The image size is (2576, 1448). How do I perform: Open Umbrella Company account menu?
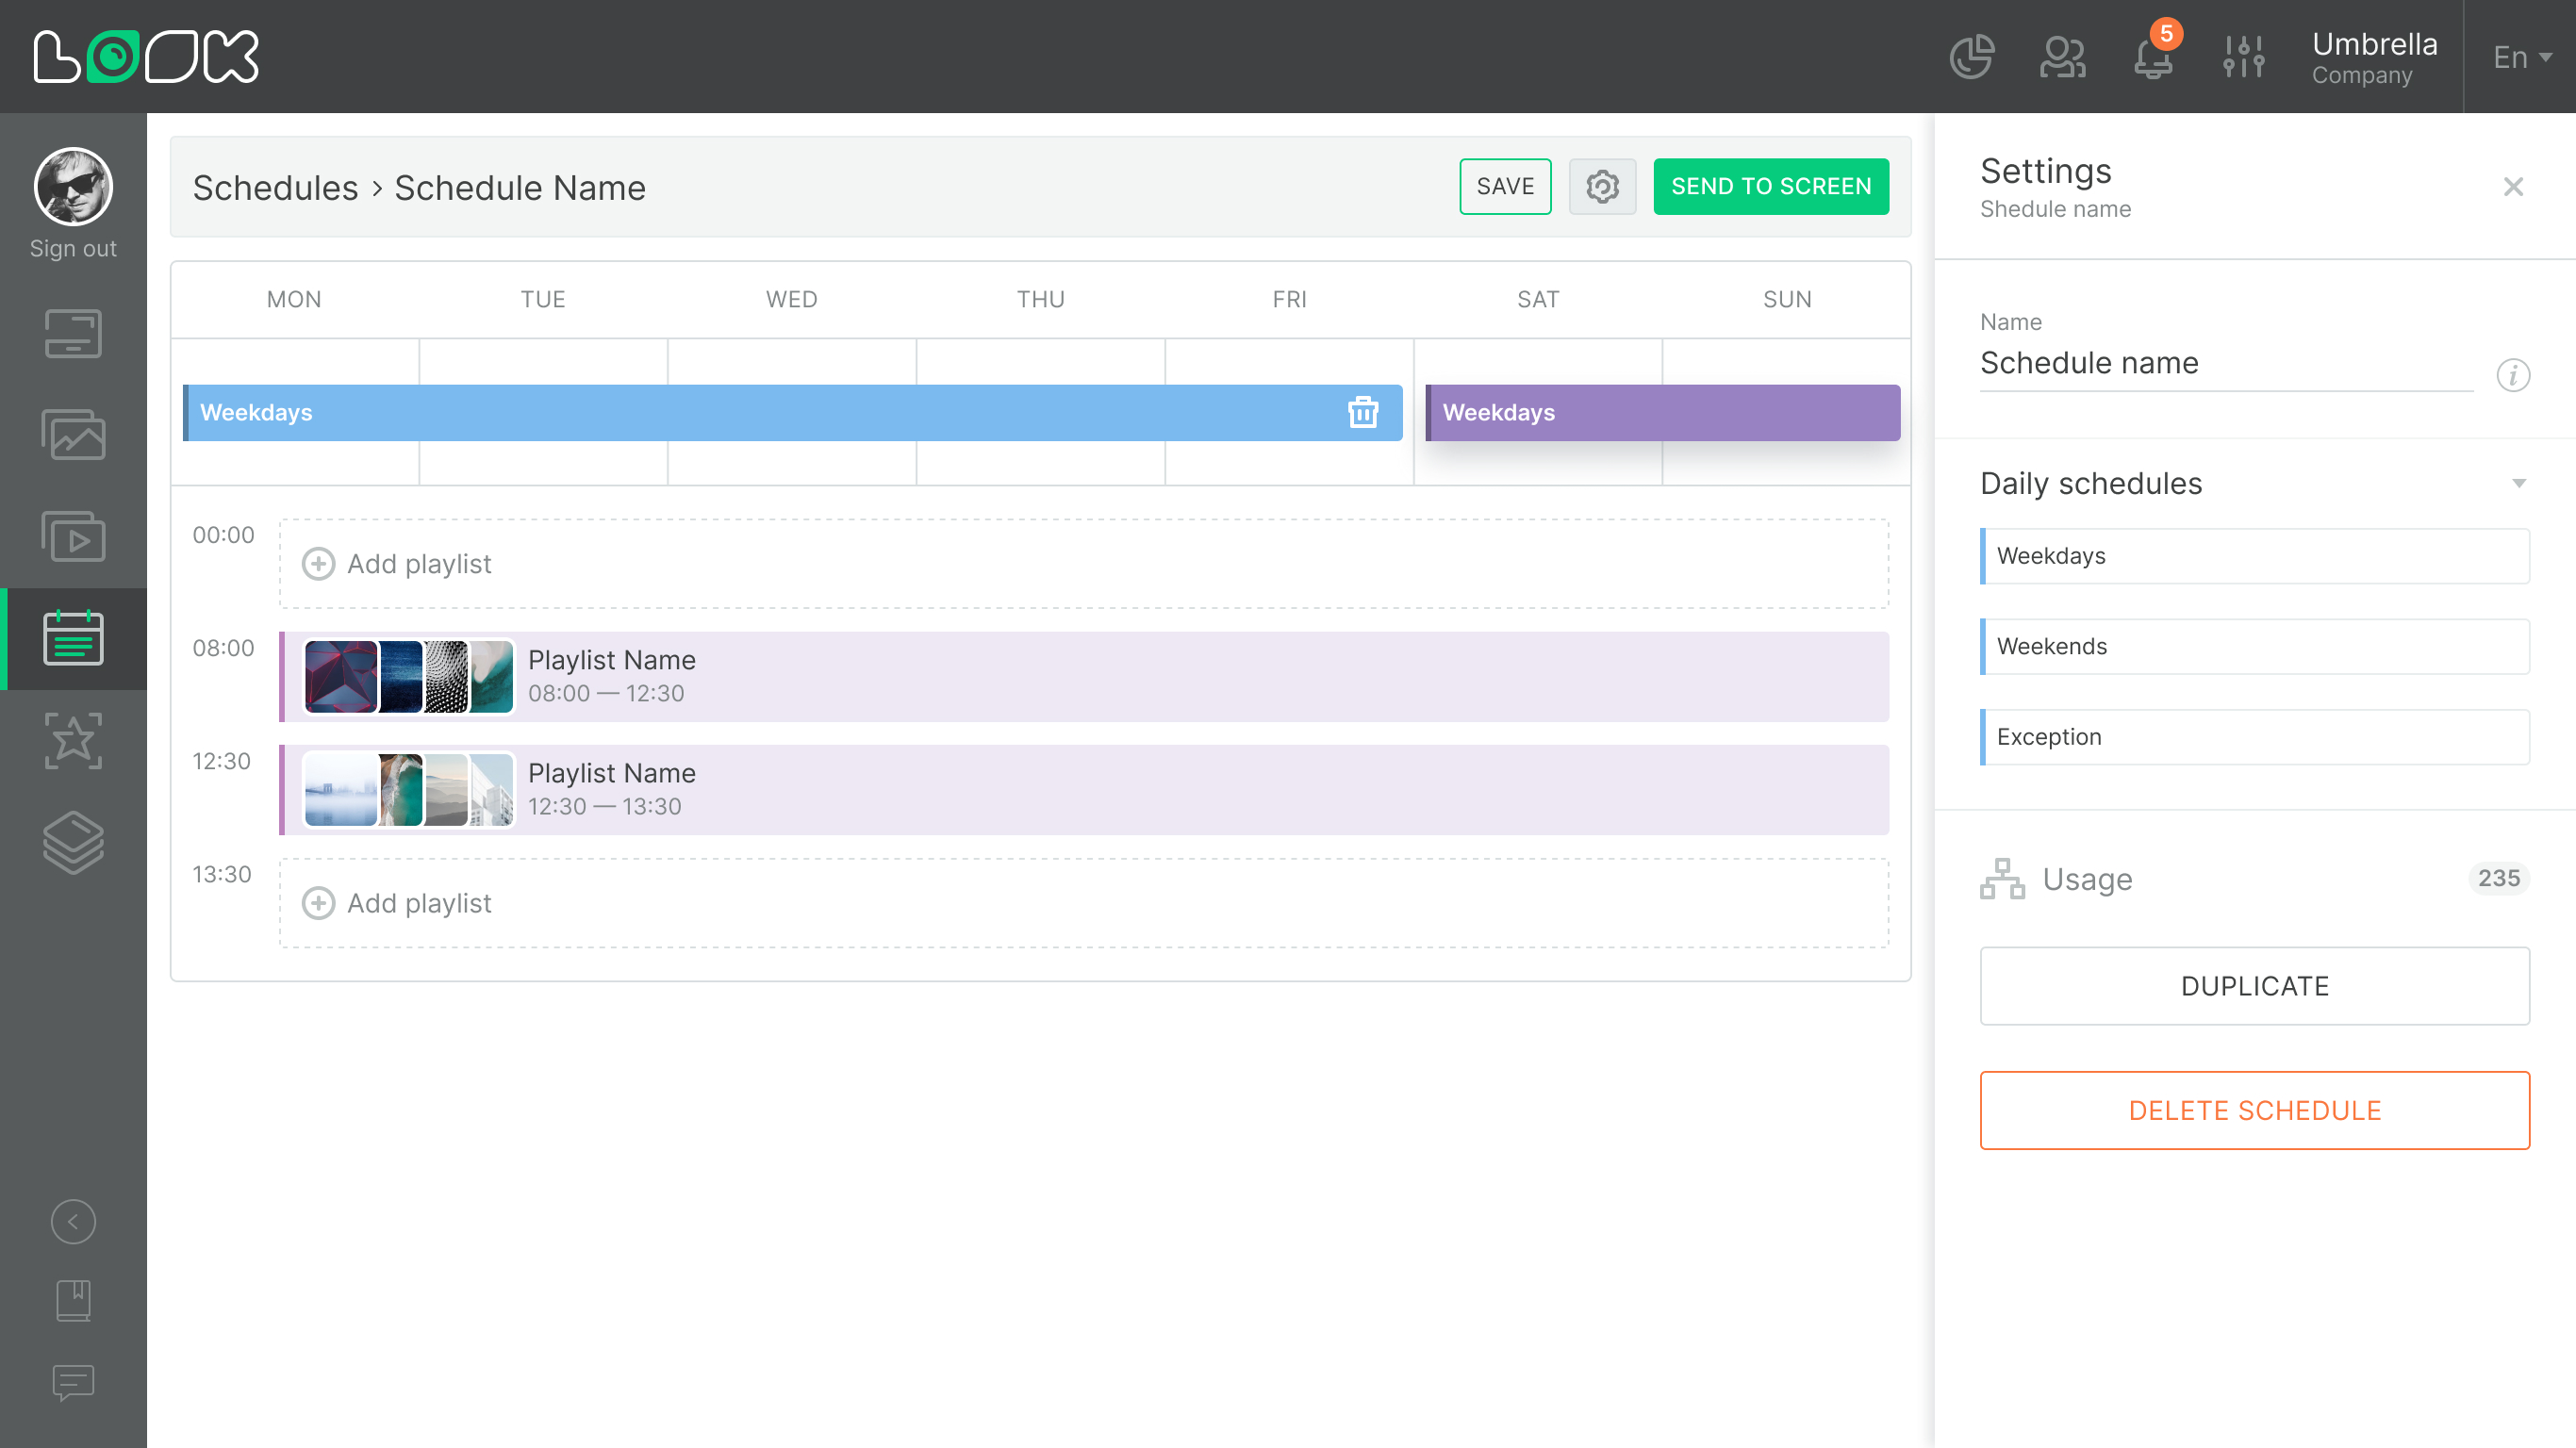(x=2374, y=57)
